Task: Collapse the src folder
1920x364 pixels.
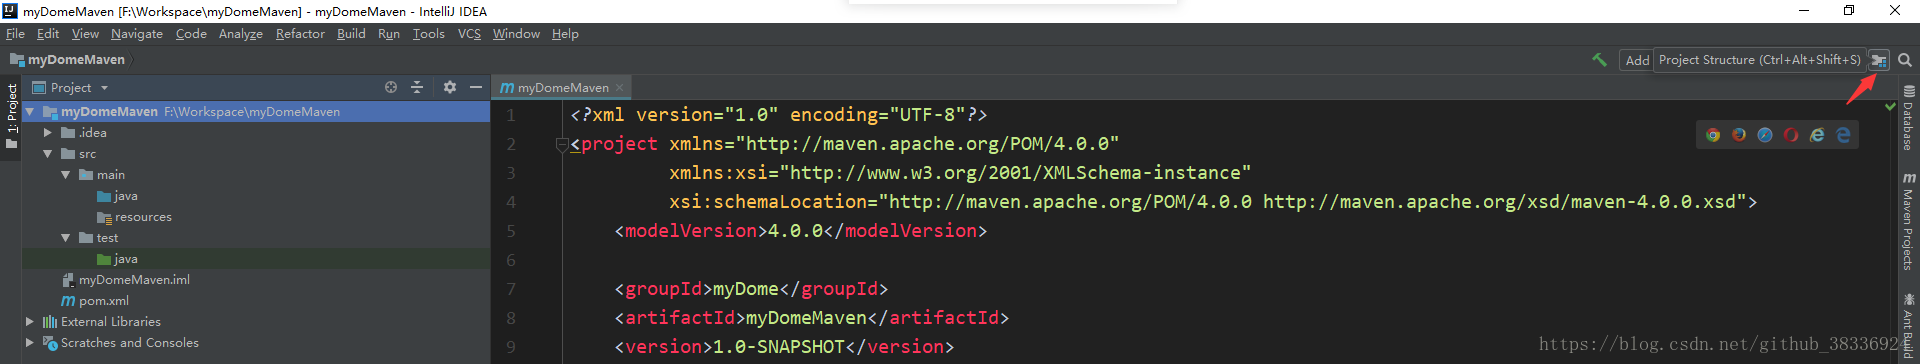Action: tap(47, 154)
